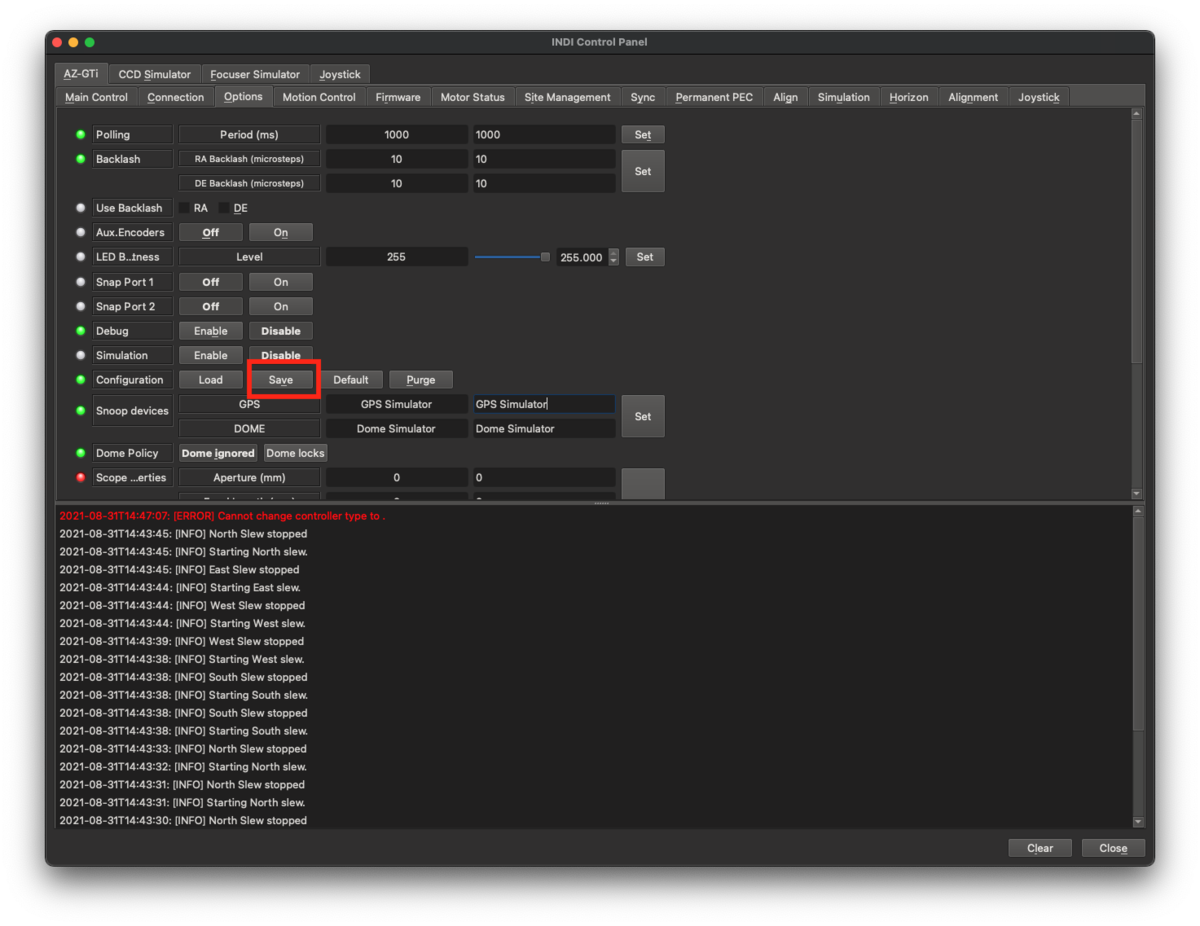
Task: Edit the DE Backlash input field
Action: (544, 184)
